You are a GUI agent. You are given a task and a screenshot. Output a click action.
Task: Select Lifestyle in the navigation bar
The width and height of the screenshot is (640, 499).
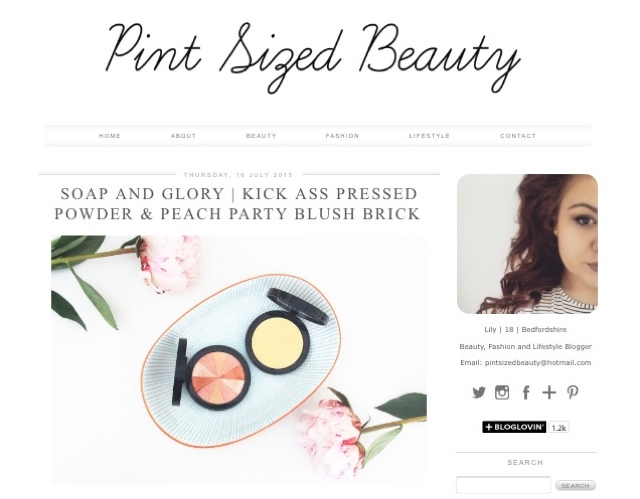click(430, 136)
